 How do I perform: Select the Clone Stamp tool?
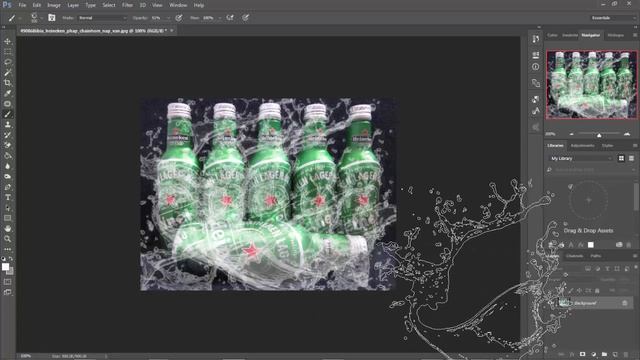point(7,124)
